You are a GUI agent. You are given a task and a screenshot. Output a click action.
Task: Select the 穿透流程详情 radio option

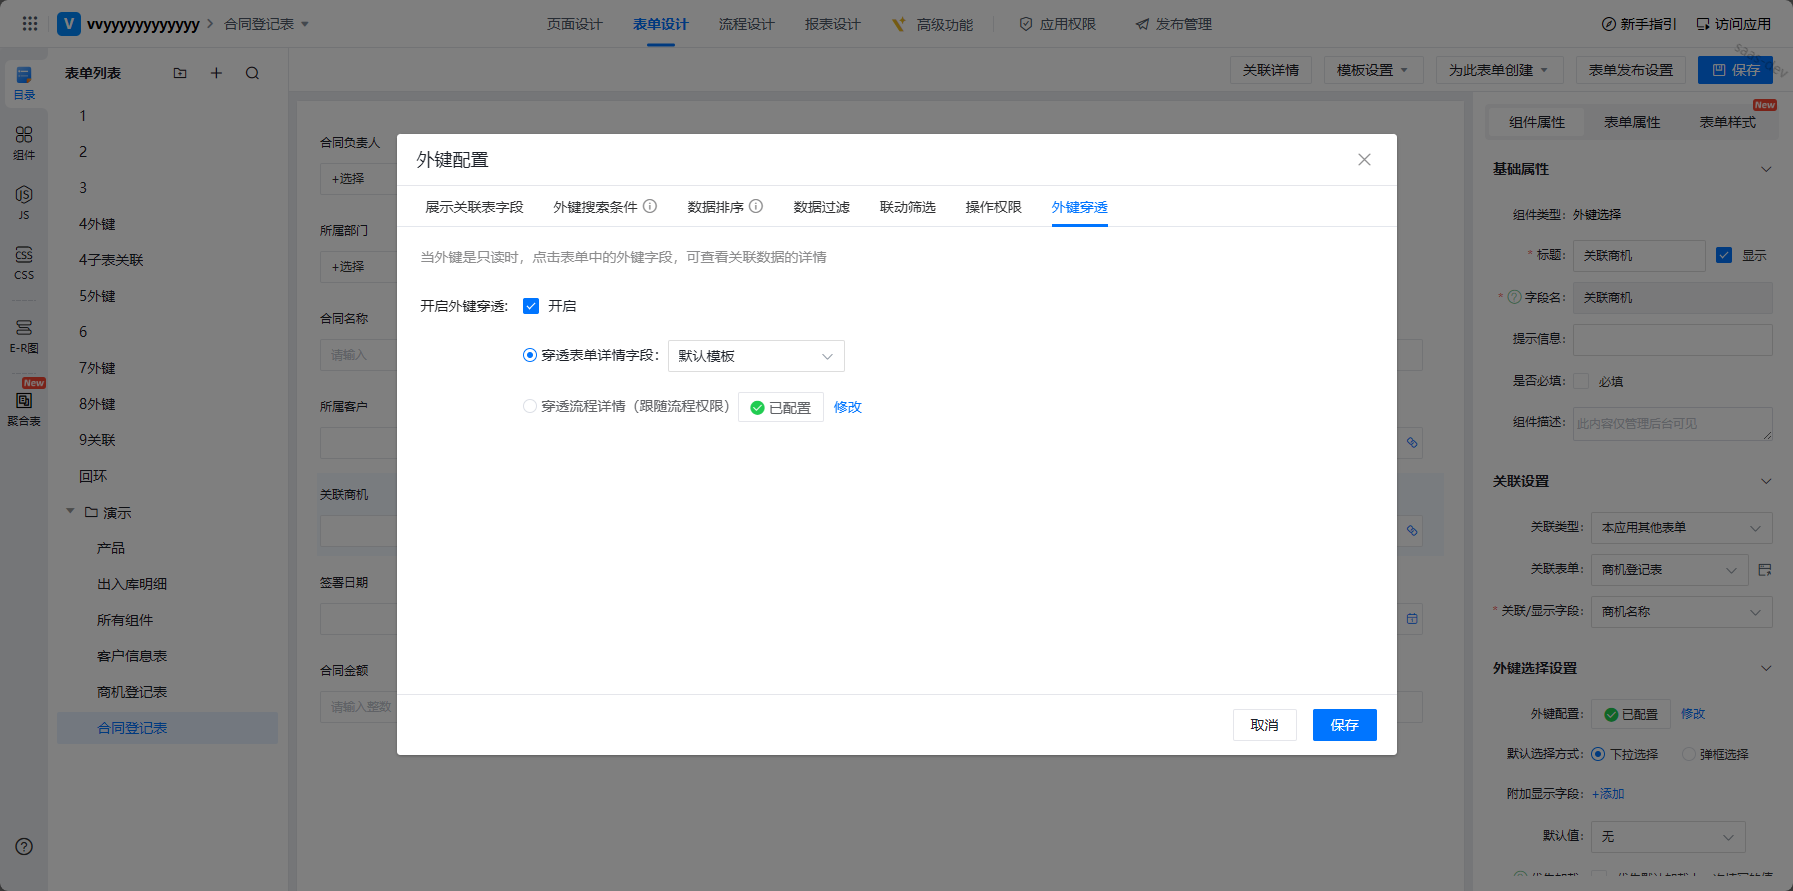pyautogui.click(x=530, y=406)
